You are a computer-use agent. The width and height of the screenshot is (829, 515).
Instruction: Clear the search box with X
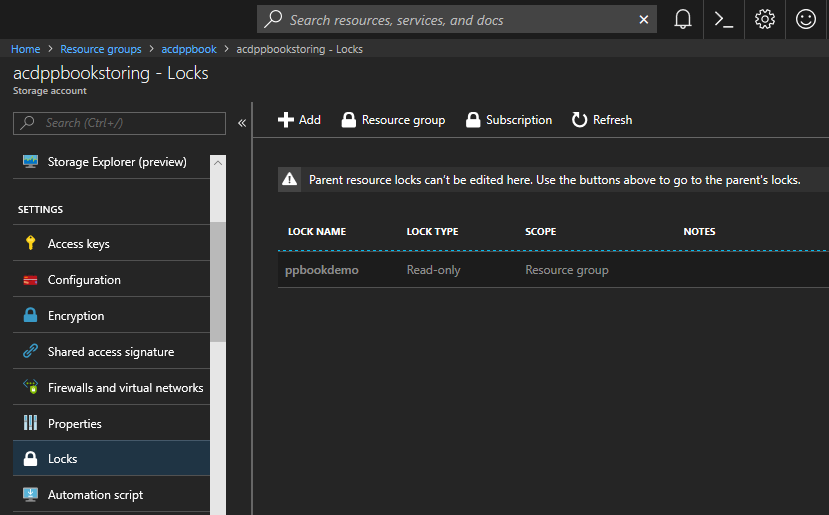[643, 20]
